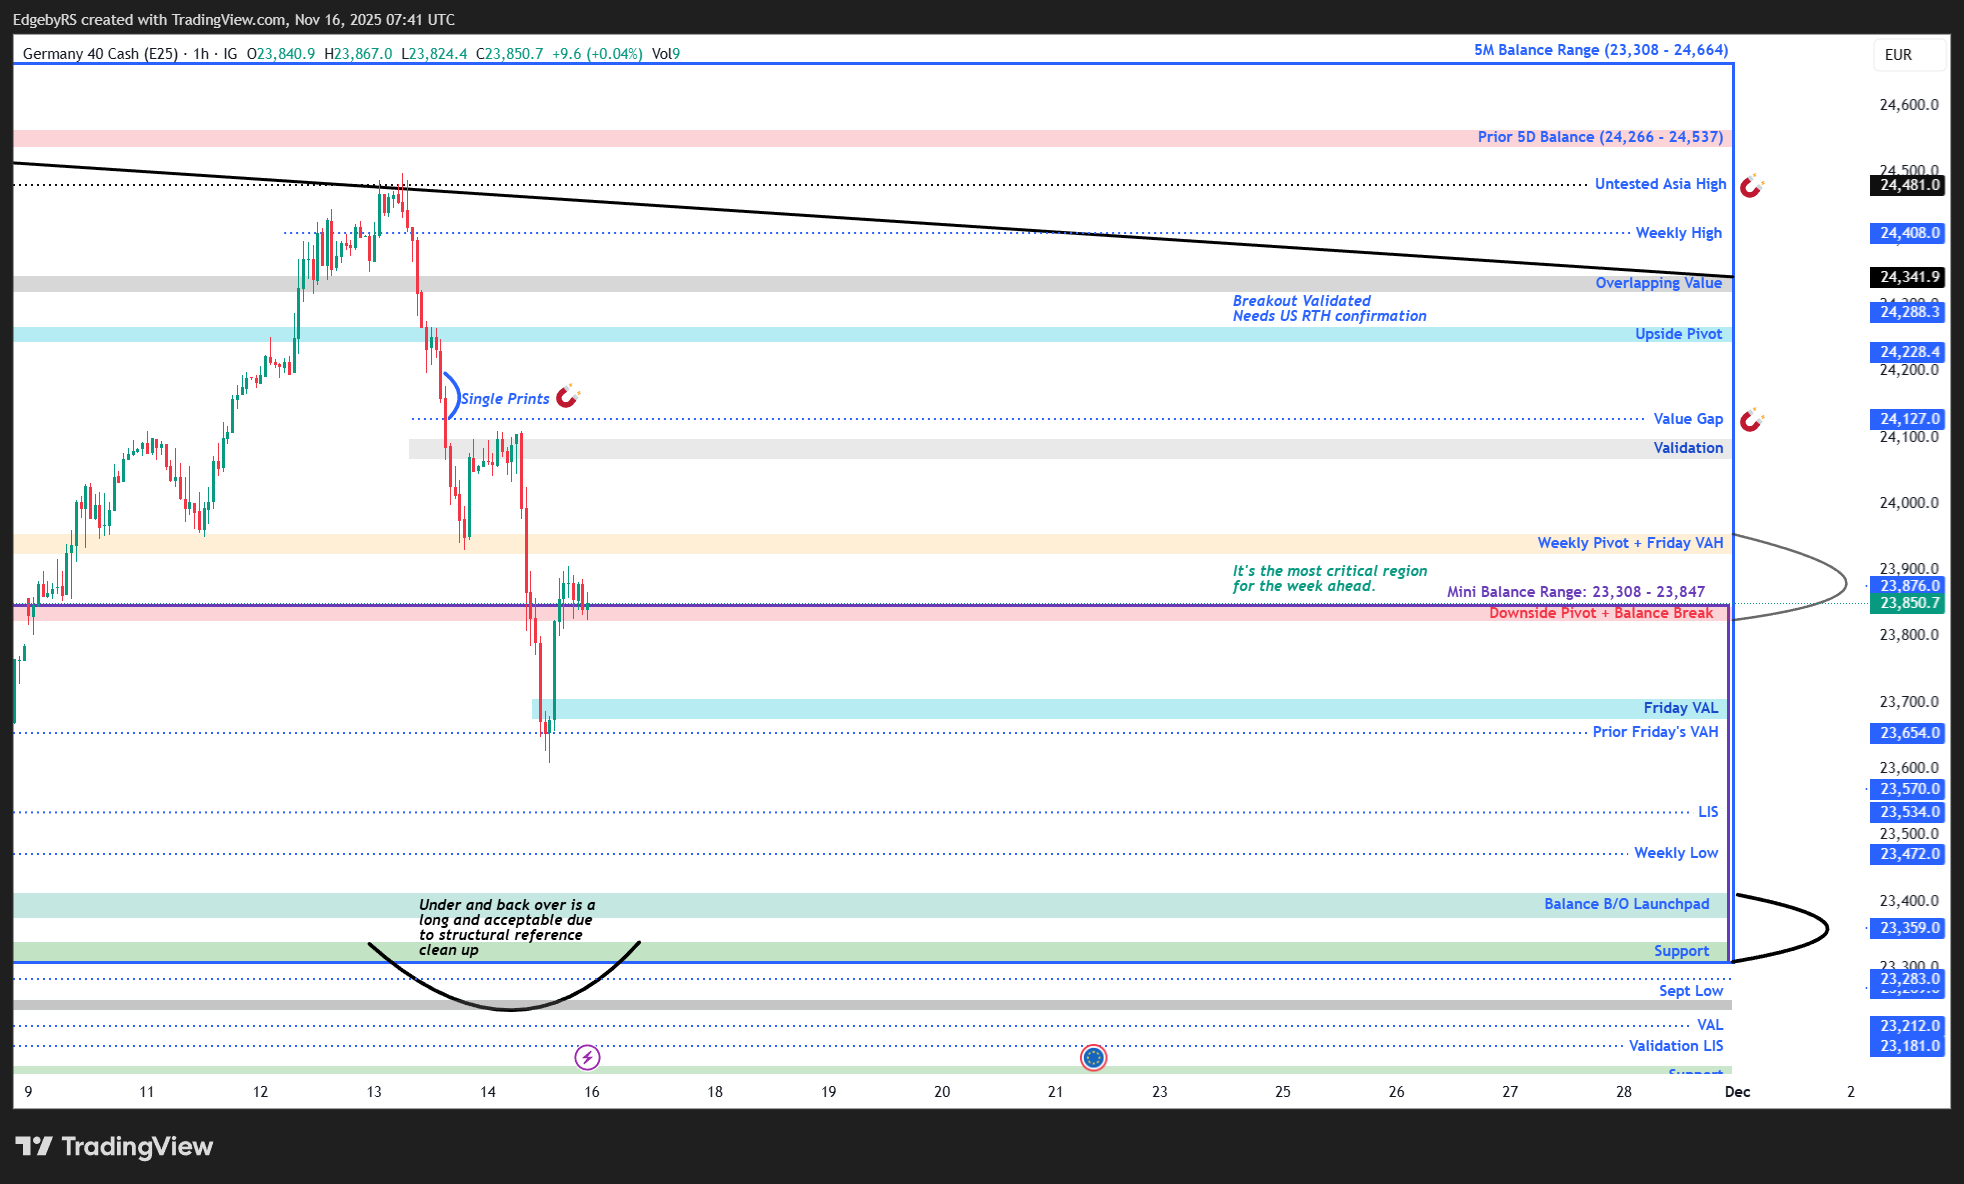Click the Dec marker on time axis
This screenshot has height=1184, width=1964.
coord(1737,1092)
